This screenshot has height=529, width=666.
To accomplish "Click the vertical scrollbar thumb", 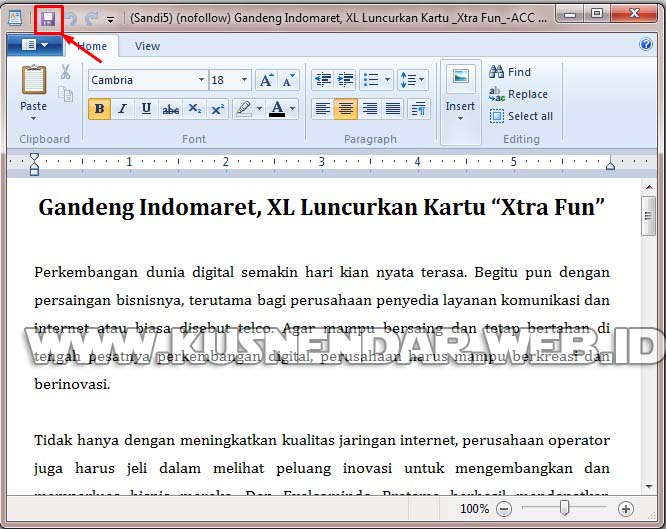I will coord(649,216).
